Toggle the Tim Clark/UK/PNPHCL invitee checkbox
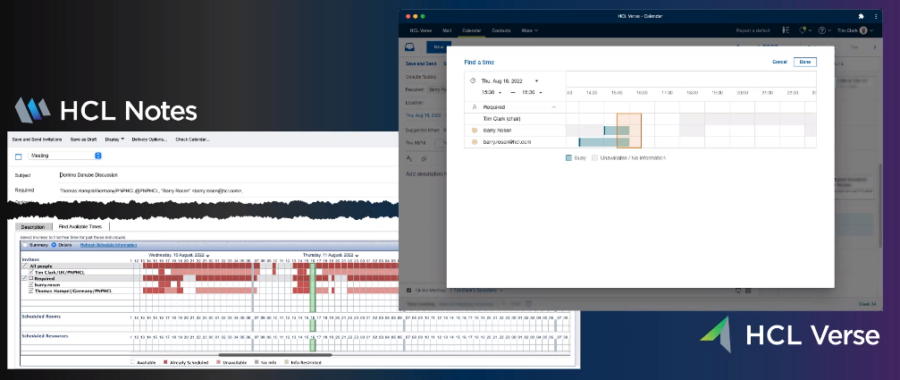 31,272
